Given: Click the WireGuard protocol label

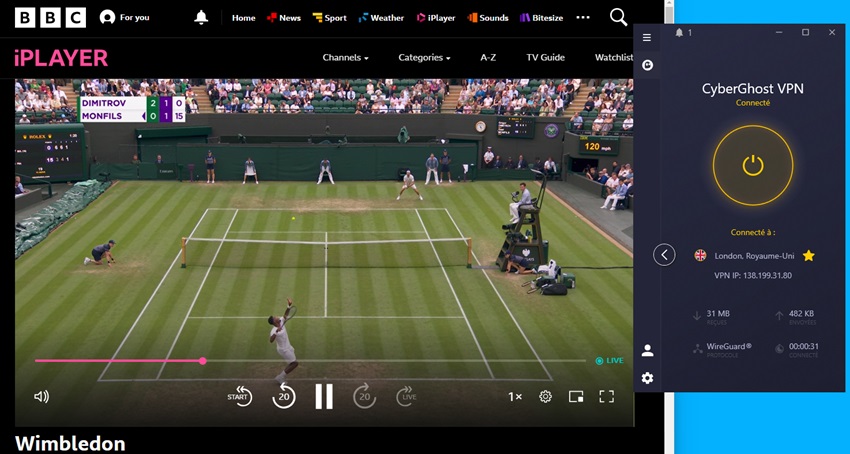Looking at the screenshot, I should coord(729,346).
